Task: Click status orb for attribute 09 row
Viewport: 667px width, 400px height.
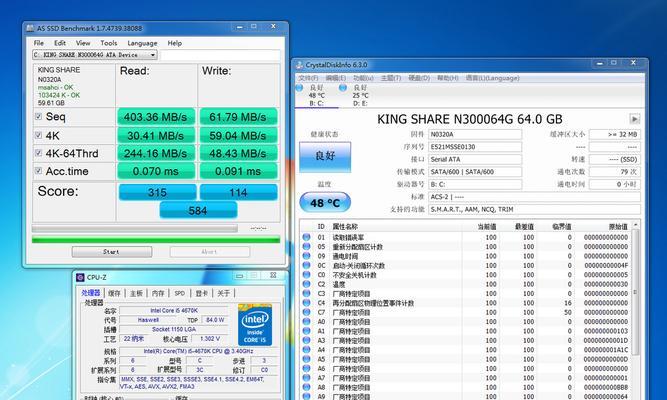Action: 306,256
